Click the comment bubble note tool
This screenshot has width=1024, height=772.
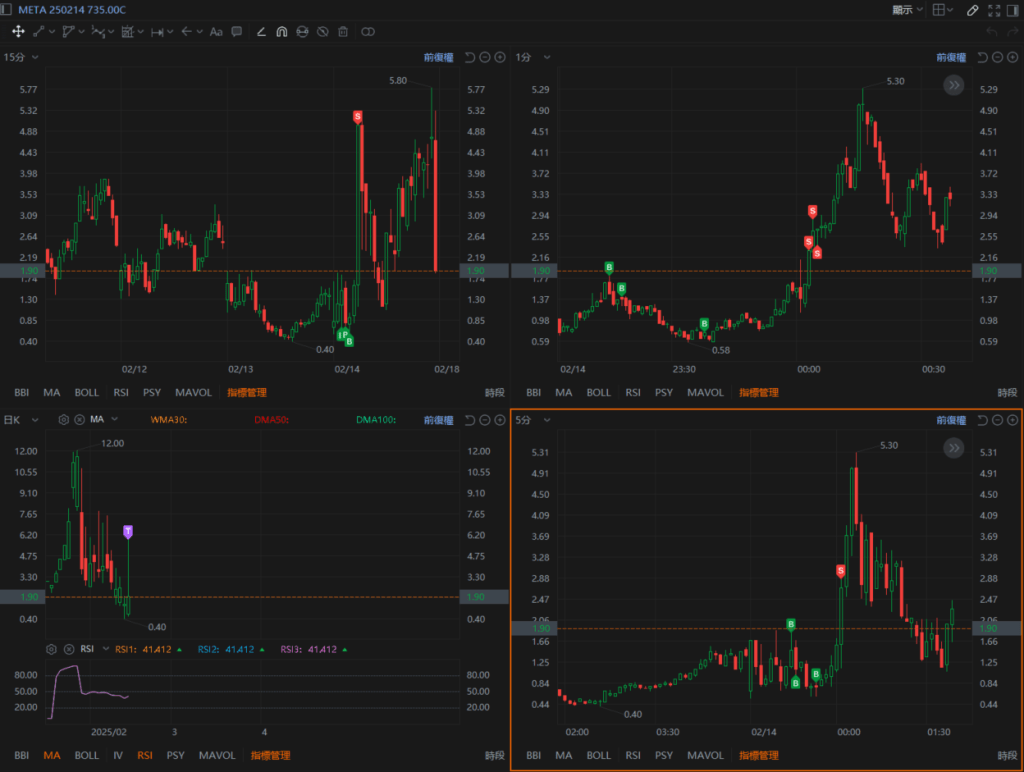237,32
